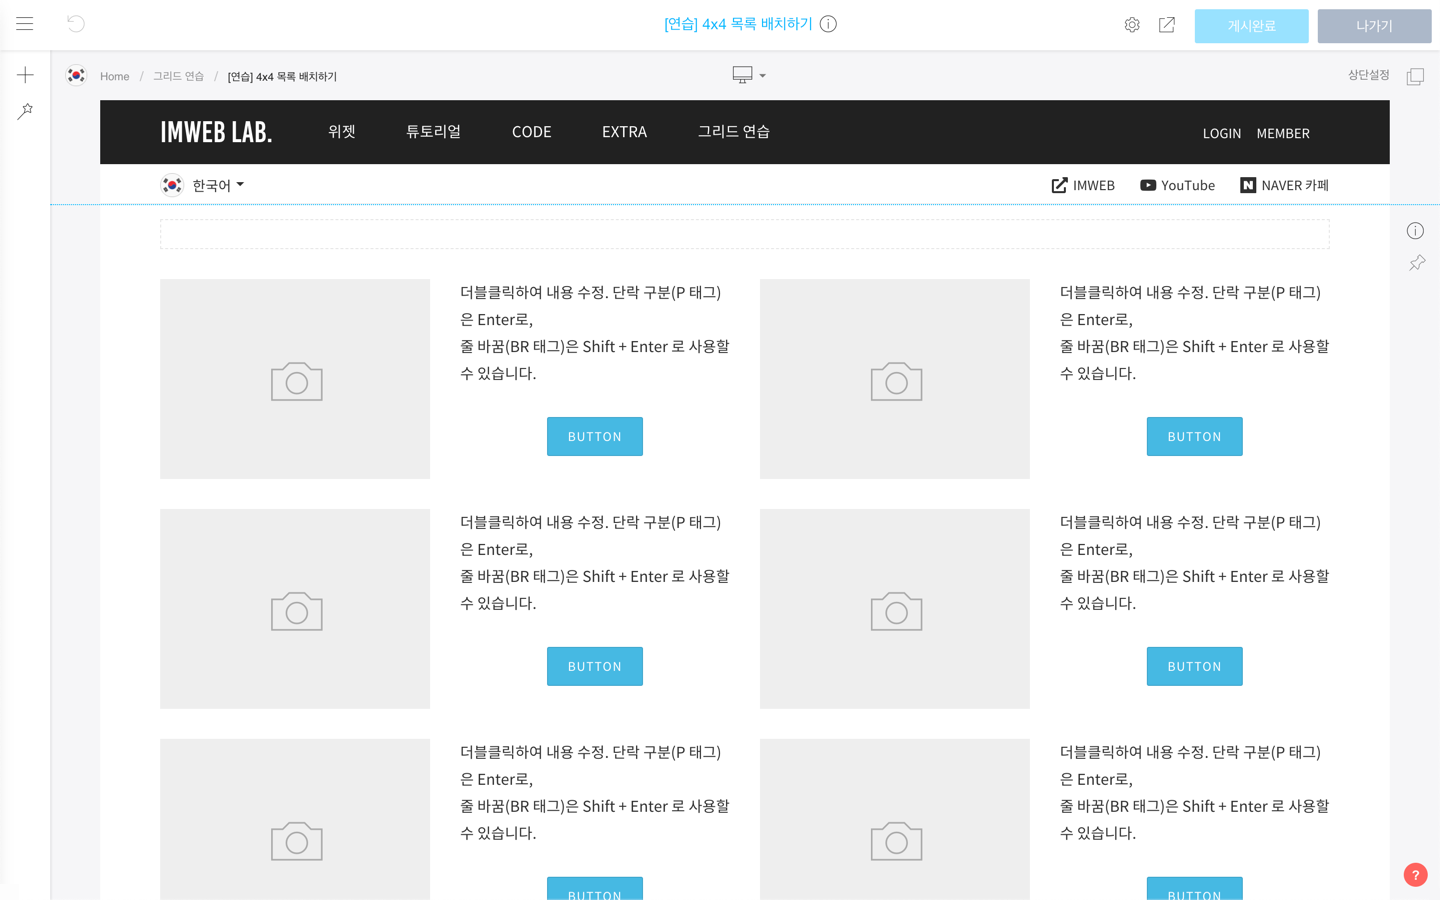Click BUTTON in first row left column
The height and width of the screenshot is (900, 1440).
pos(595,436)
